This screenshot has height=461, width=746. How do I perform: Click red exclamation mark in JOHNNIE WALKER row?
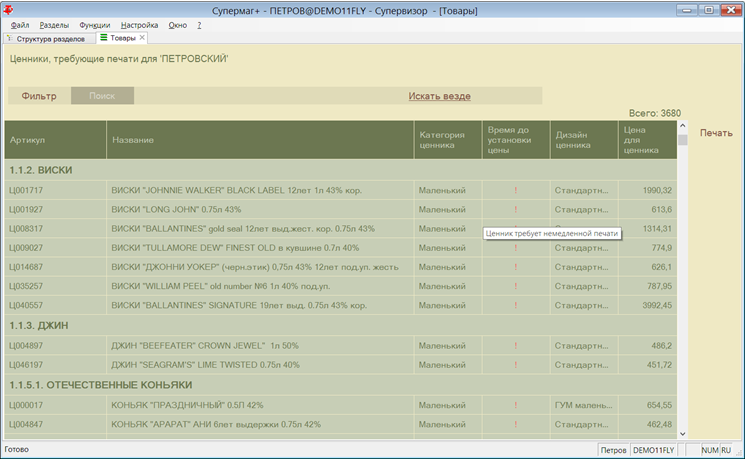coord(516,190)
